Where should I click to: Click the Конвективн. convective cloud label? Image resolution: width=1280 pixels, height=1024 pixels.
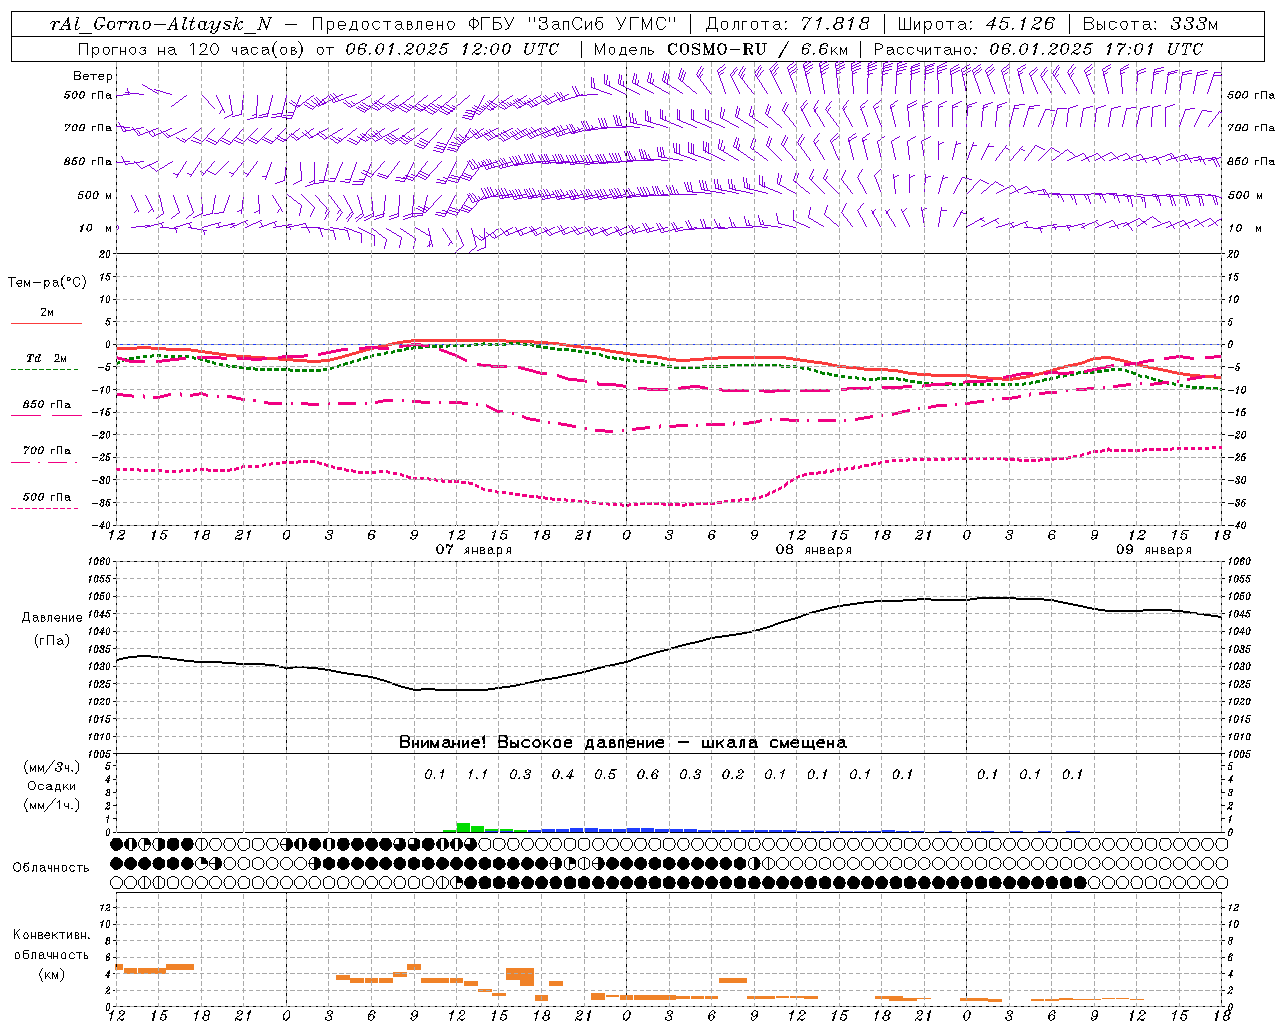(x=52, y=935)
